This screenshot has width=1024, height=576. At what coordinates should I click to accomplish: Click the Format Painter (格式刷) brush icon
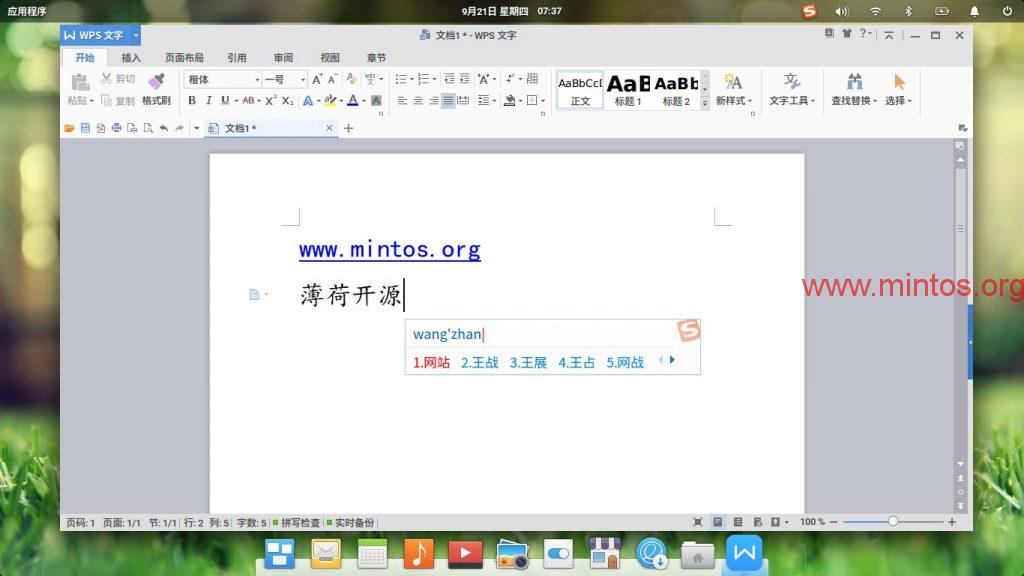click(156, 81)
